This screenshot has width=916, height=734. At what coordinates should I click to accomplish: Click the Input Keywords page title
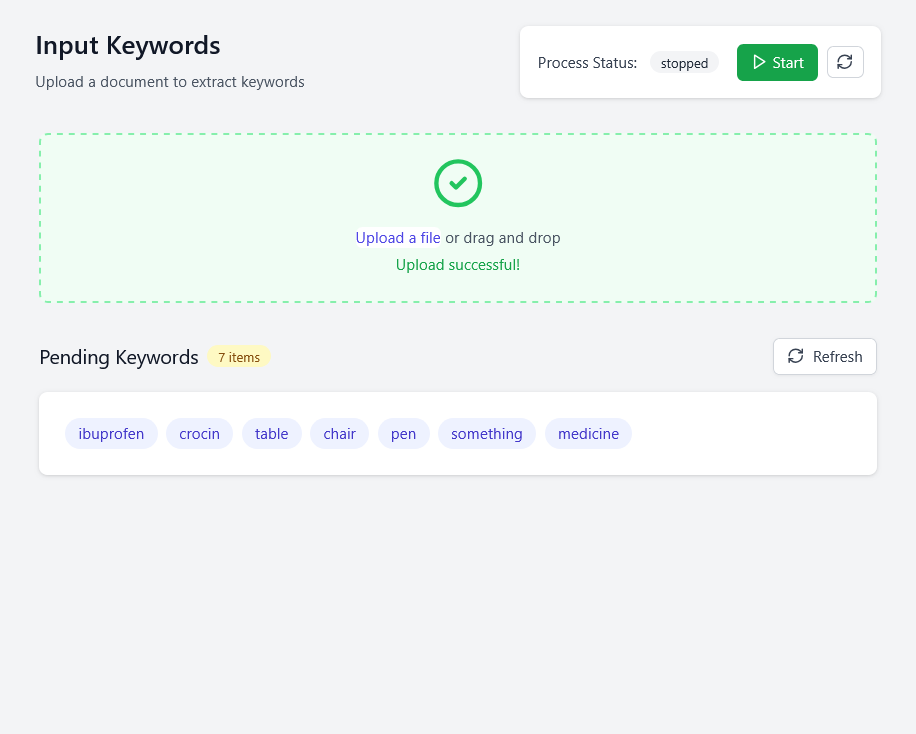(127, 45)
